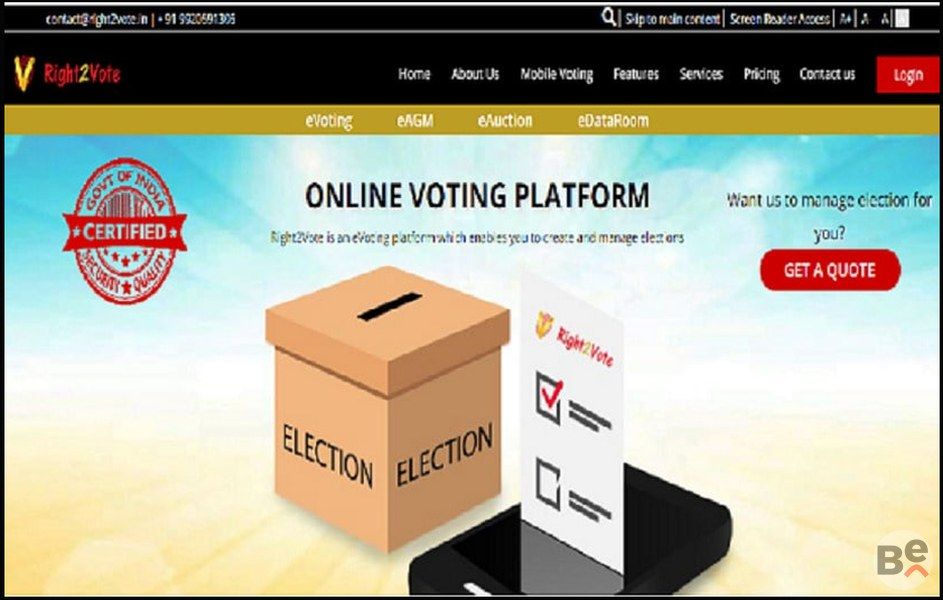Click the Govt of India Certified badge
Viewport: 943px width, 600px height.
125,231
